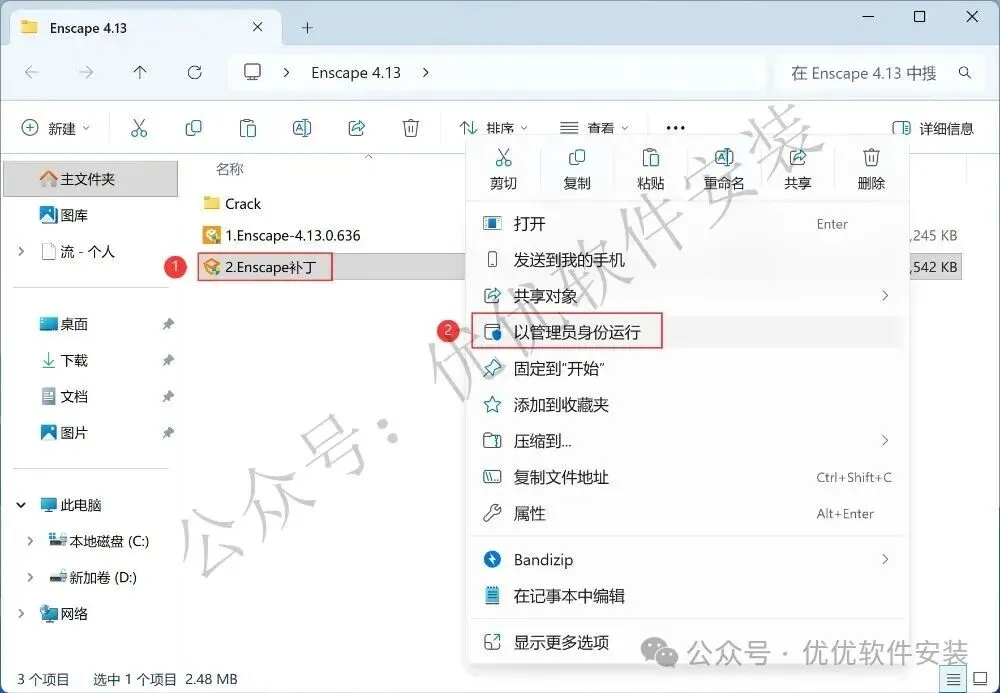Select file 1.Enscape-4.13.0.636
Image resolution: width=1000 pixels, height=693 pixels.
281,235
